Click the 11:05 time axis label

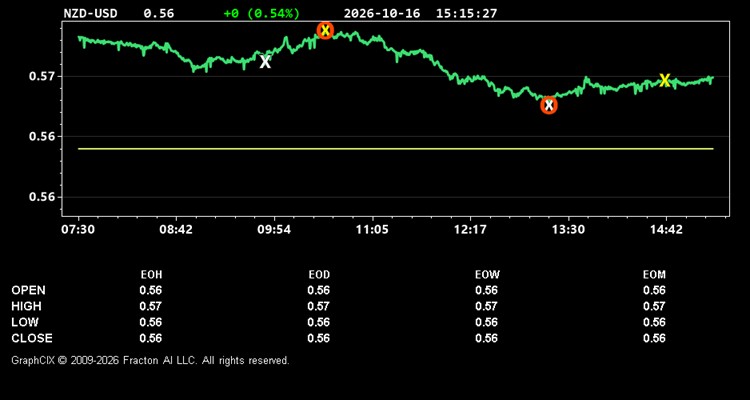[372, 229]
